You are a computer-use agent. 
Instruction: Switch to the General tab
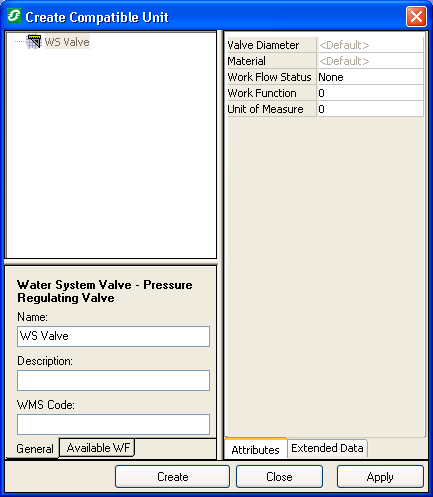[35, 449]
